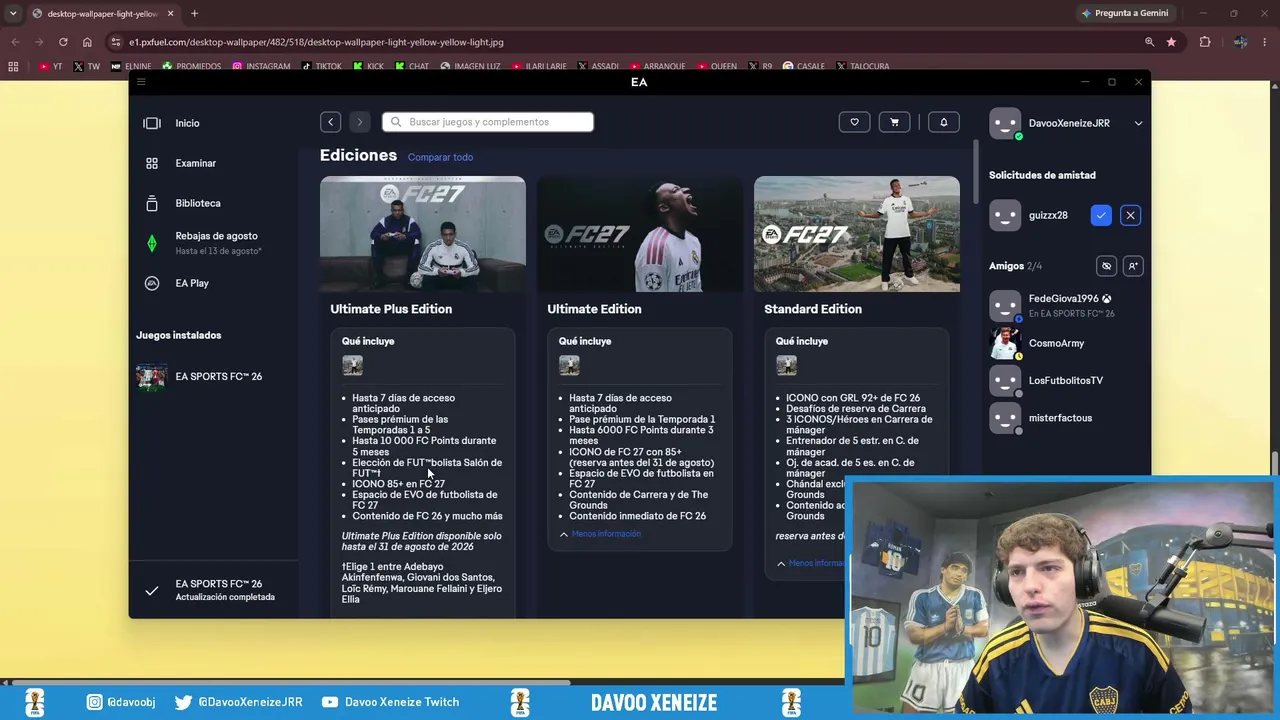The height and width of the screenshot is (720, 1280).
Task: Click the EA app forward arrow
Action: [x=359, y=122]
